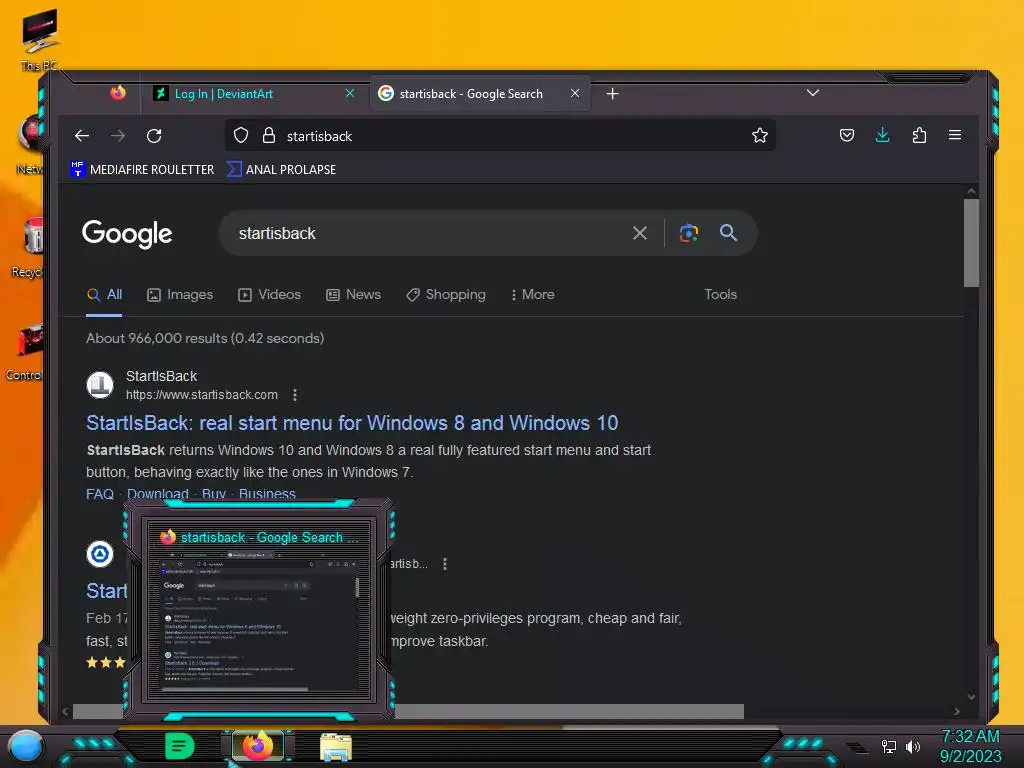Click the padlock site info icon

[x=268, y=136]
